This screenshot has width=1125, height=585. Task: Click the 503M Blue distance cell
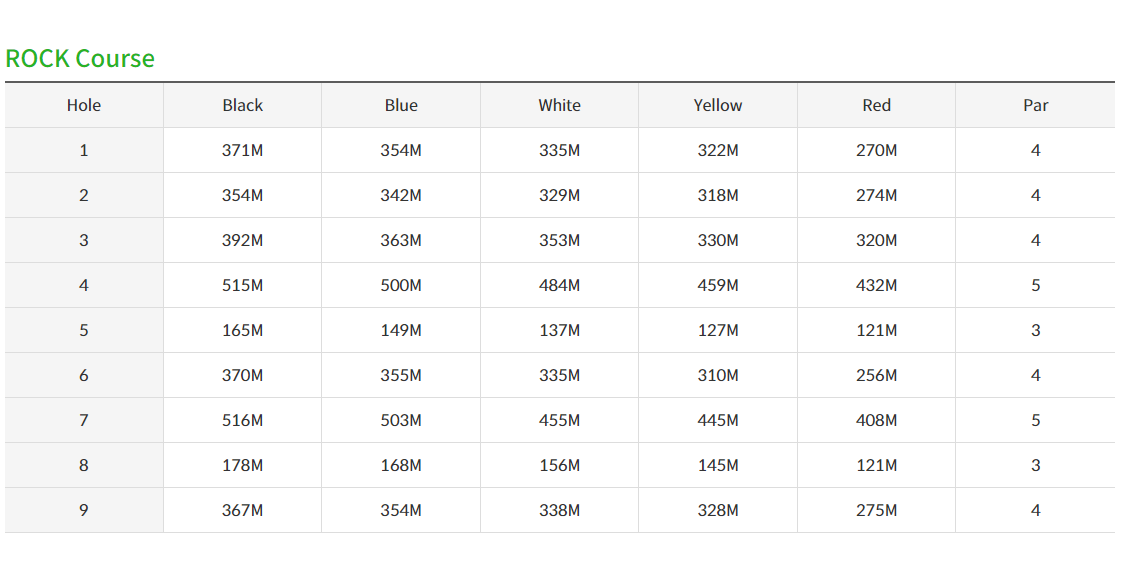point(401,420)
